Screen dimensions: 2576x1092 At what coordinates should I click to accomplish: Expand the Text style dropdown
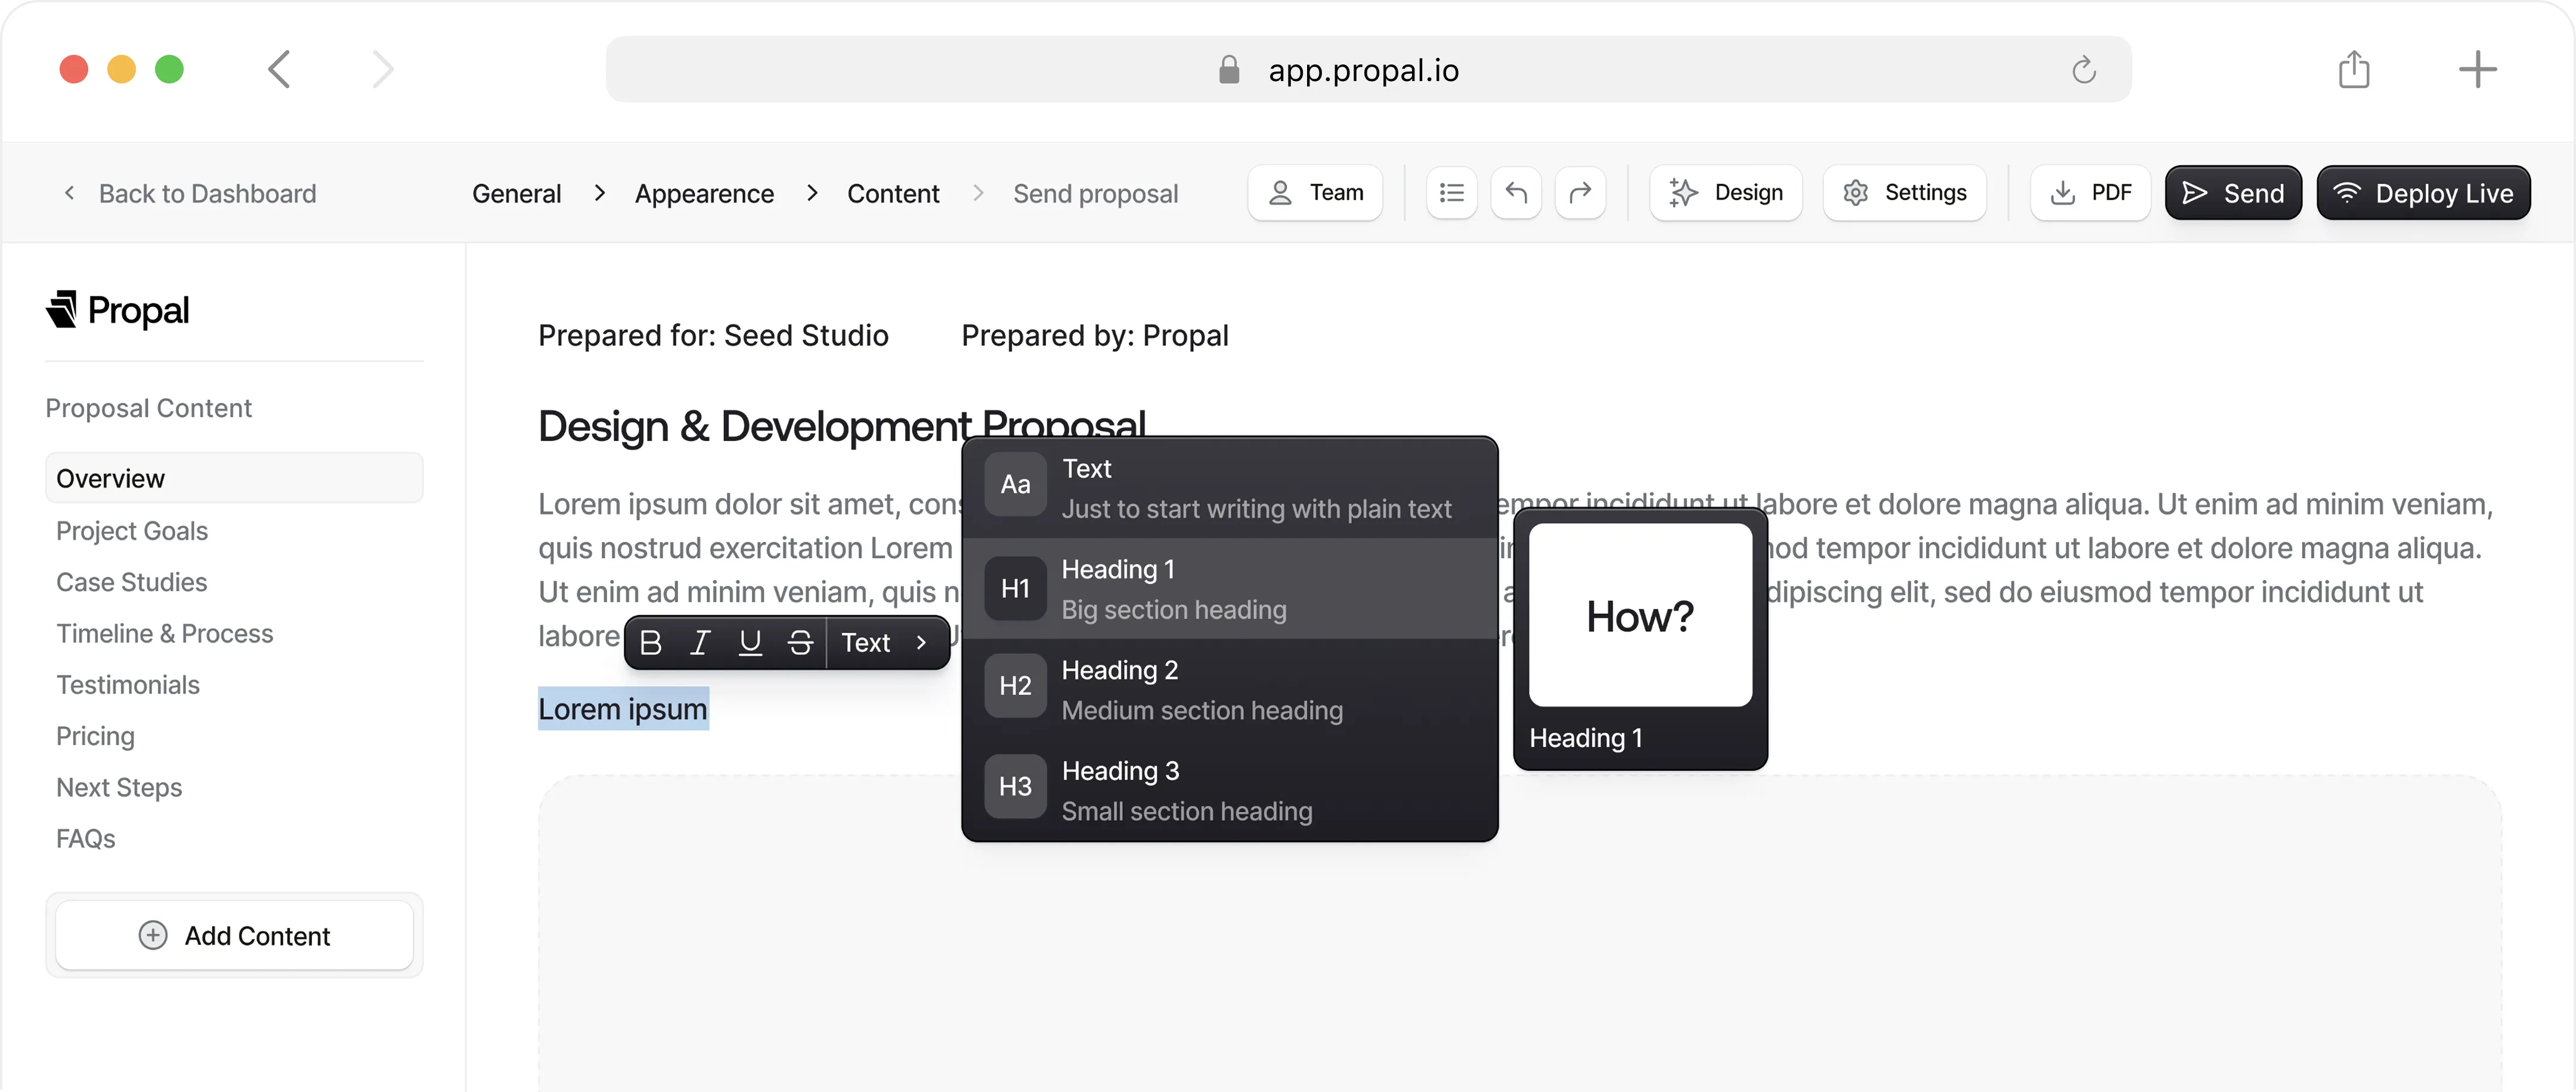pyautogui.click(x=885, y=642)
